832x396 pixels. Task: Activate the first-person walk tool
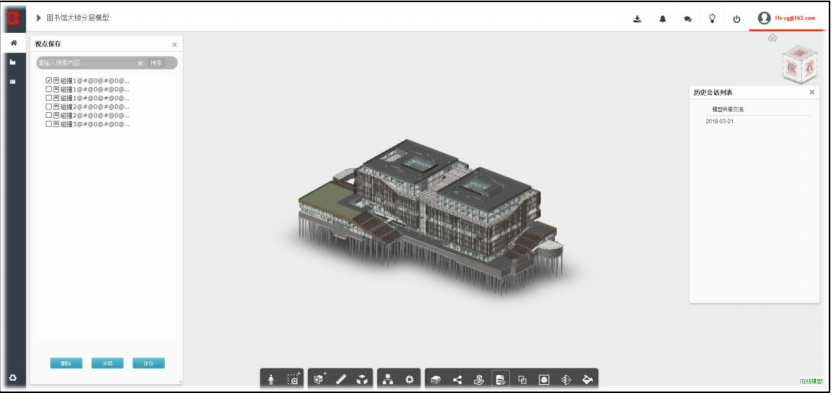271,380
